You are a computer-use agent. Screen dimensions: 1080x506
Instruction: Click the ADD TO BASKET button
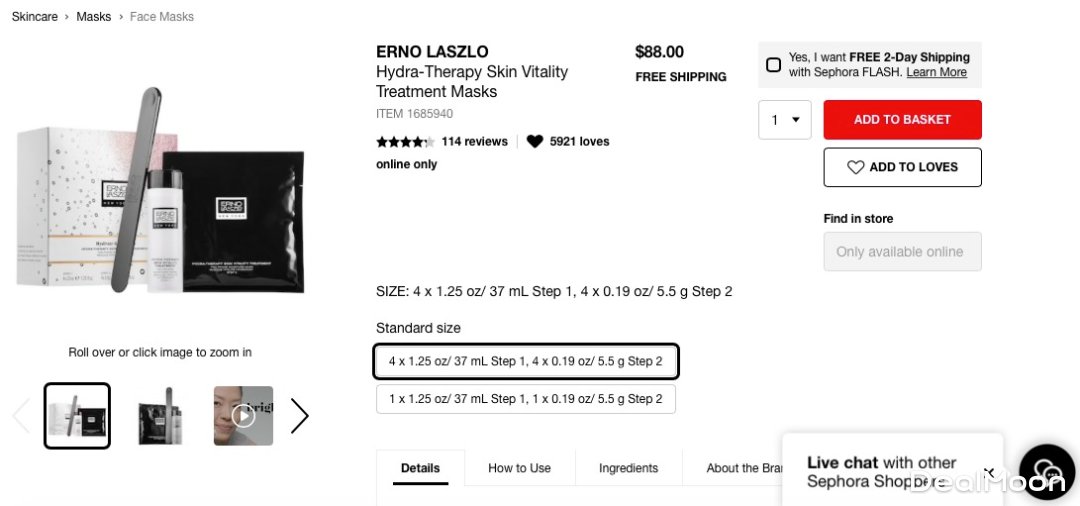click(x=902, y=120)
